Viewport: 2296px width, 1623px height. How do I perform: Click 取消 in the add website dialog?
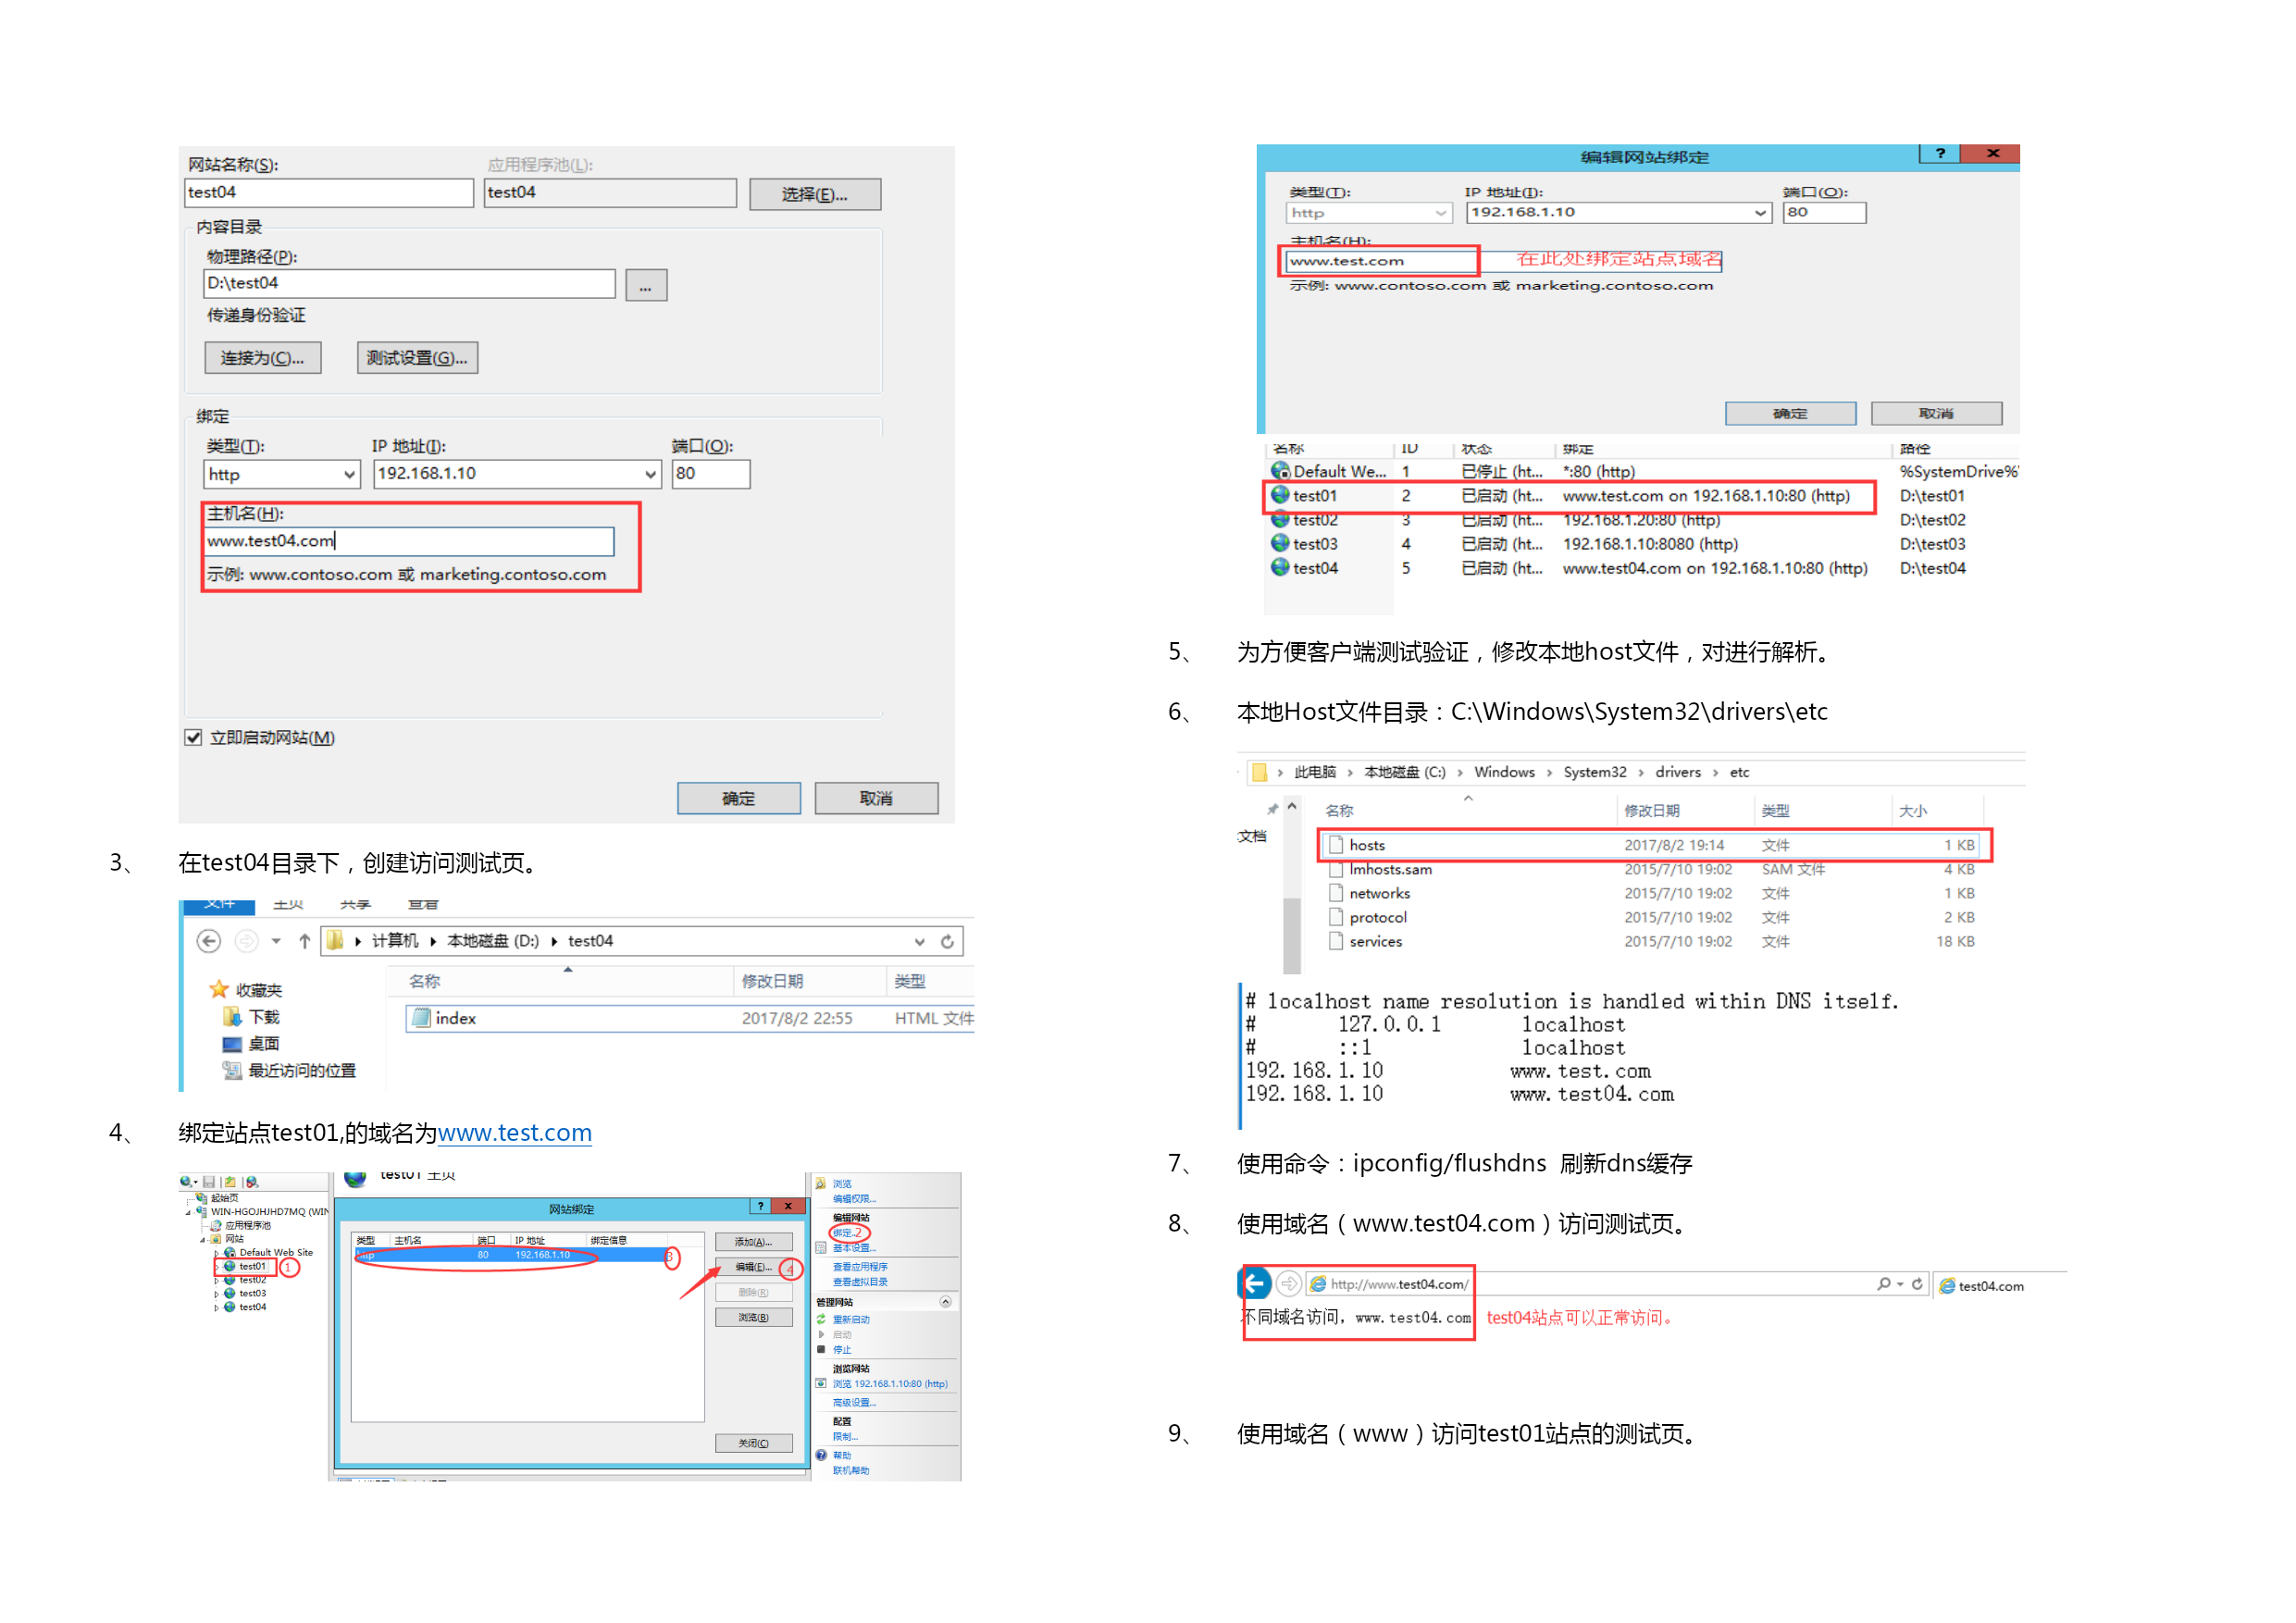point(876,798)
